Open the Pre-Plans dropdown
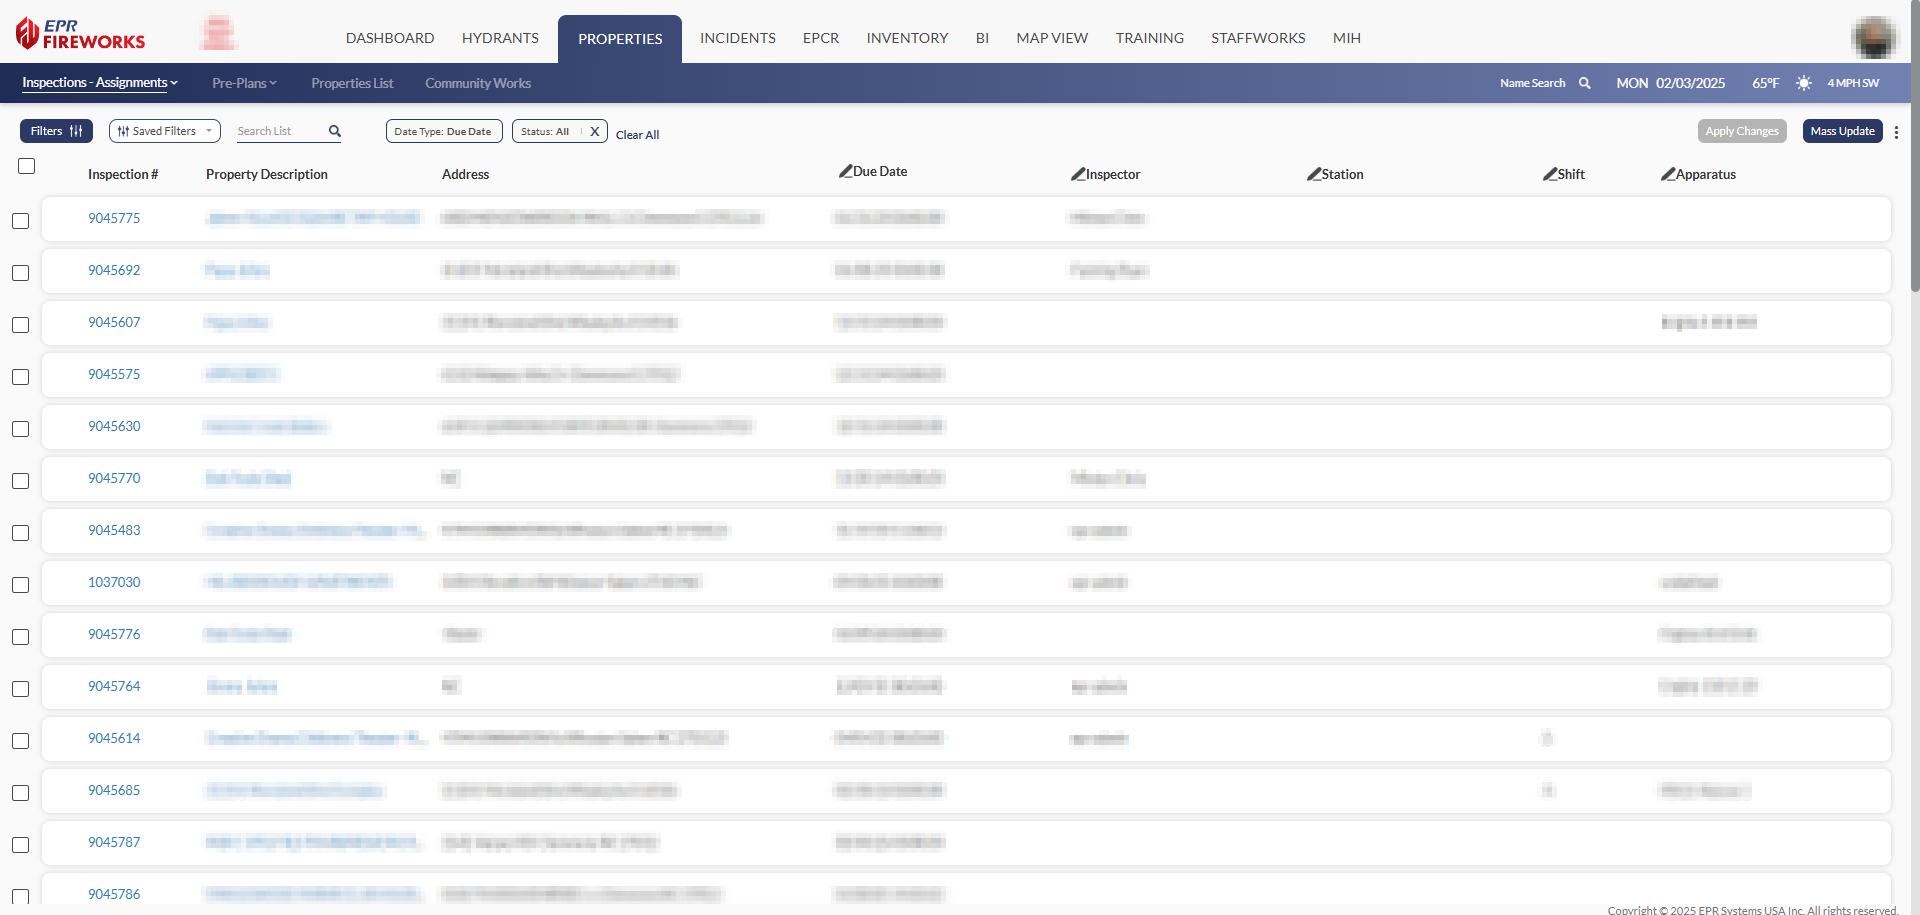This screenshot has height=915, width=1920. 243,83
